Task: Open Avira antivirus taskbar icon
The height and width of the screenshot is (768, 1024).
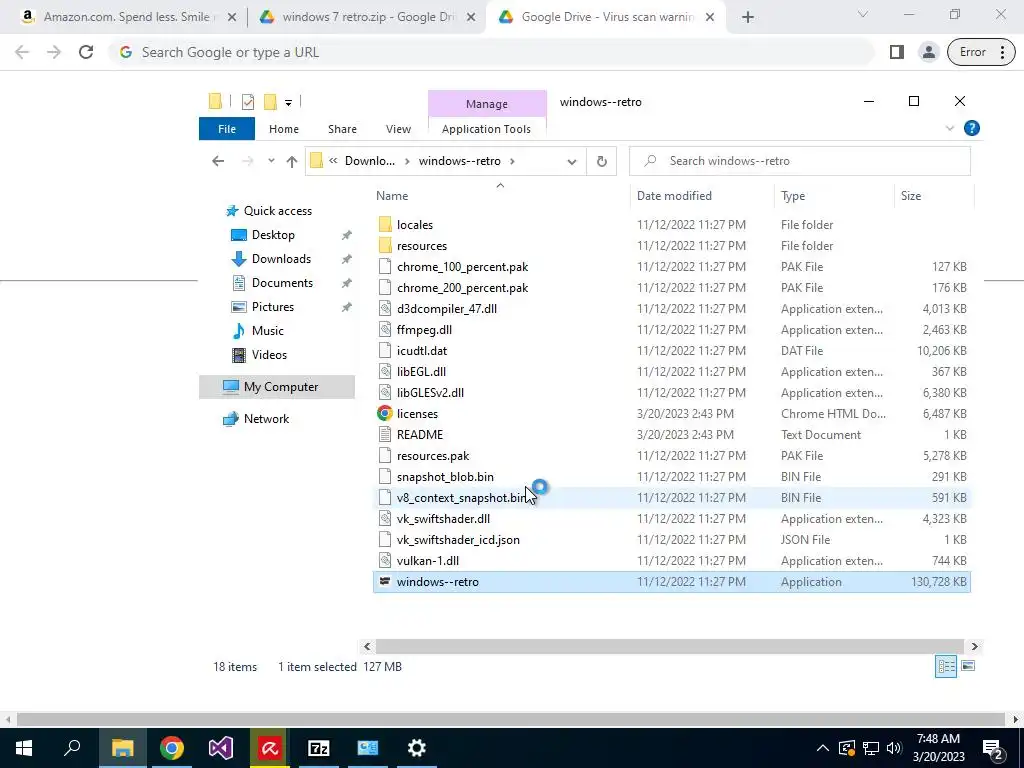Action: [x=269, y=748]
